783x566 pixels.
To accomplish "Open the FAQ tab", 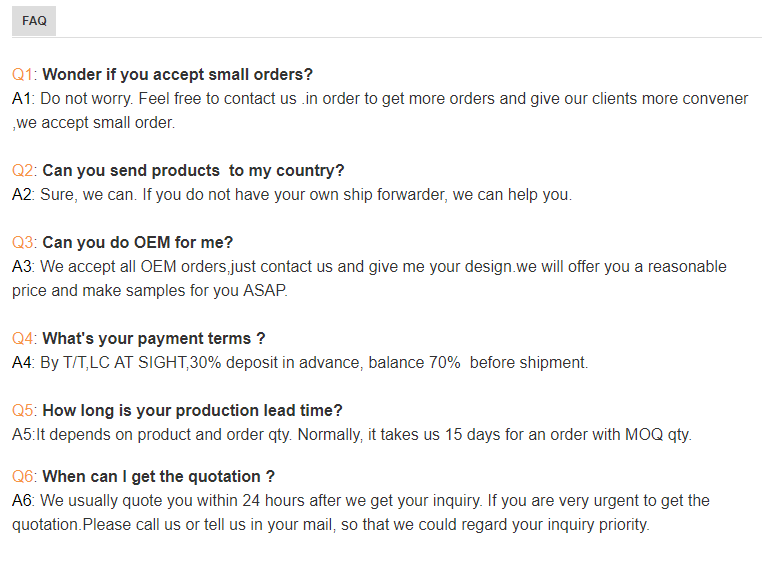I will [x=34, y=21].
